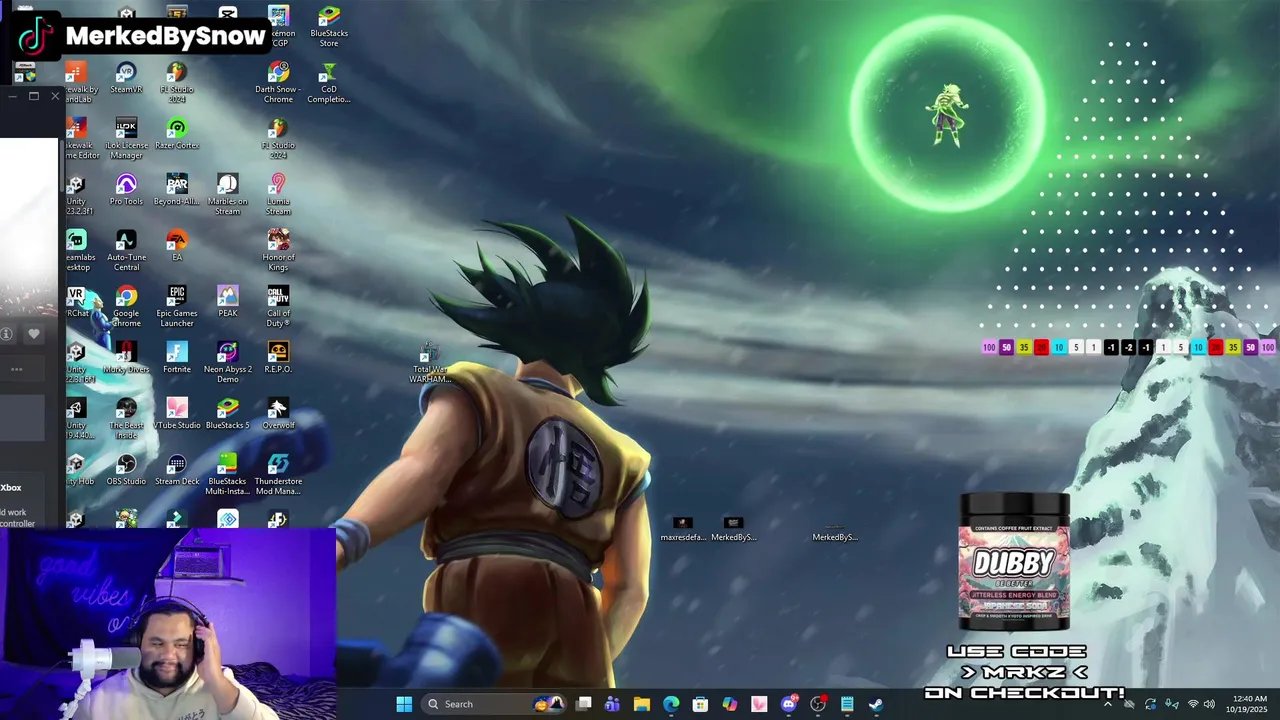Open the PEAK game shortcut
This screenshot has height=720, width=1280.
click(x=228, y=302)
